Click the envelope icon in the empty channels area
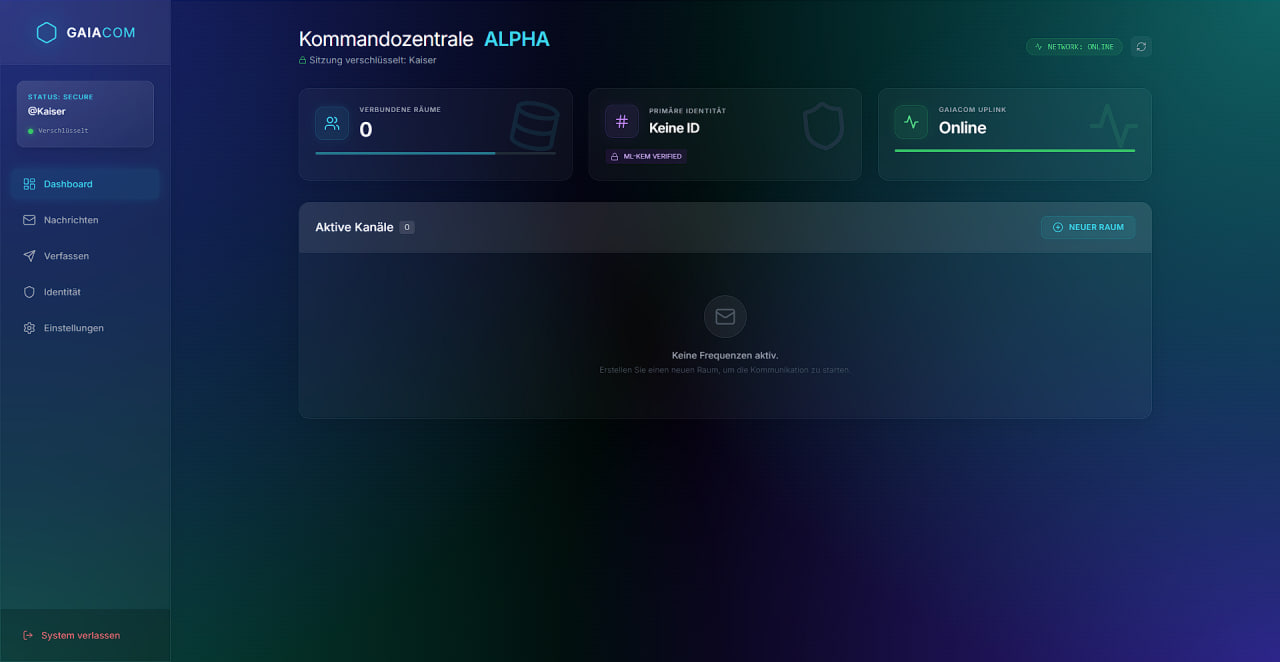Screen dimensions: 1280x662 click(x=724, y=316)
